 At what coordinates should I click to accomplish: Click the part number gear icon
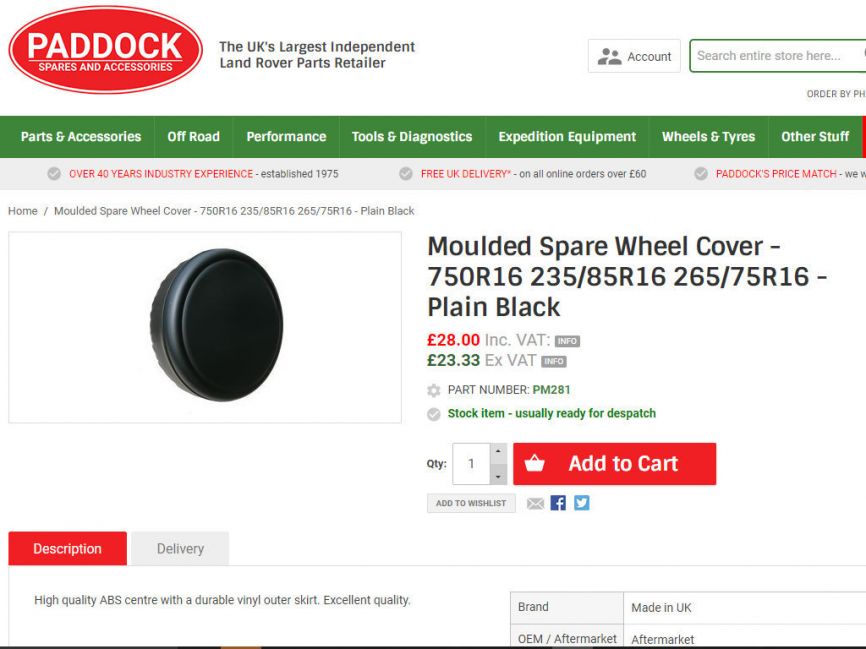434,391
